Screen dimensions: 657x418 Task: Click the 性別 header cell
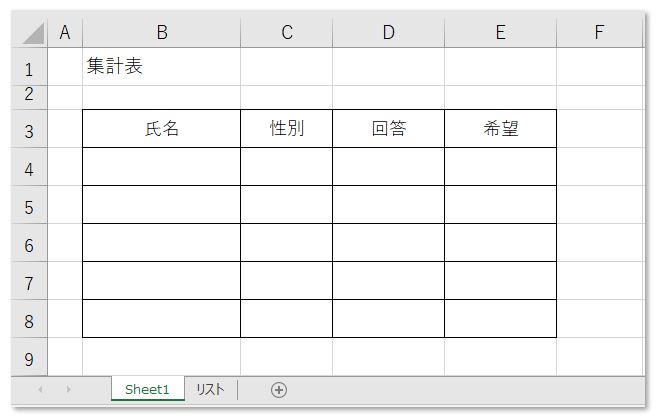point(287,129)
